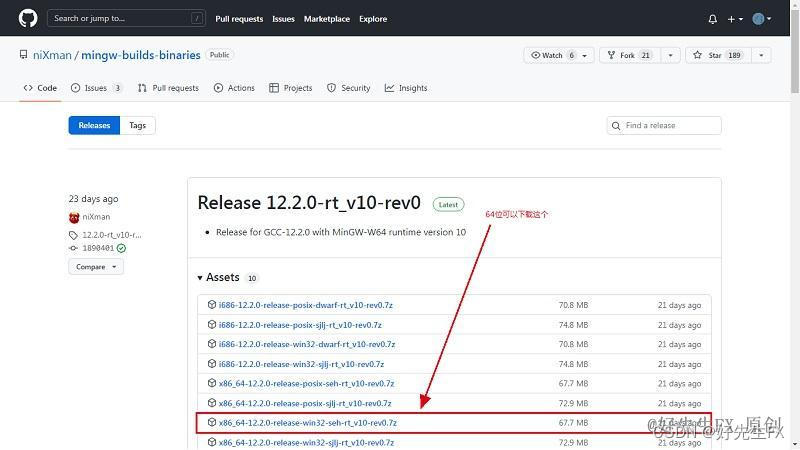Viewport: 800px width, 450px height.
Task: Click niXman avatar image in release sidebar
Action: [x=74, y=217]
